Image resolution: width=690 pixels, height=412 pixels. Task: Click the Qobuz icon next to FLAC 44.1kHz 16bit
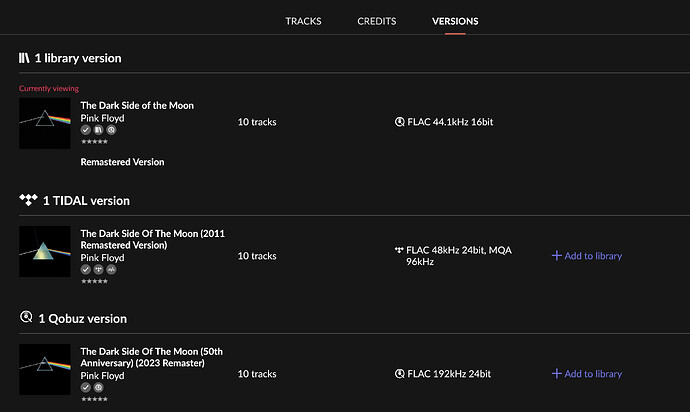[x=400, y=122]
